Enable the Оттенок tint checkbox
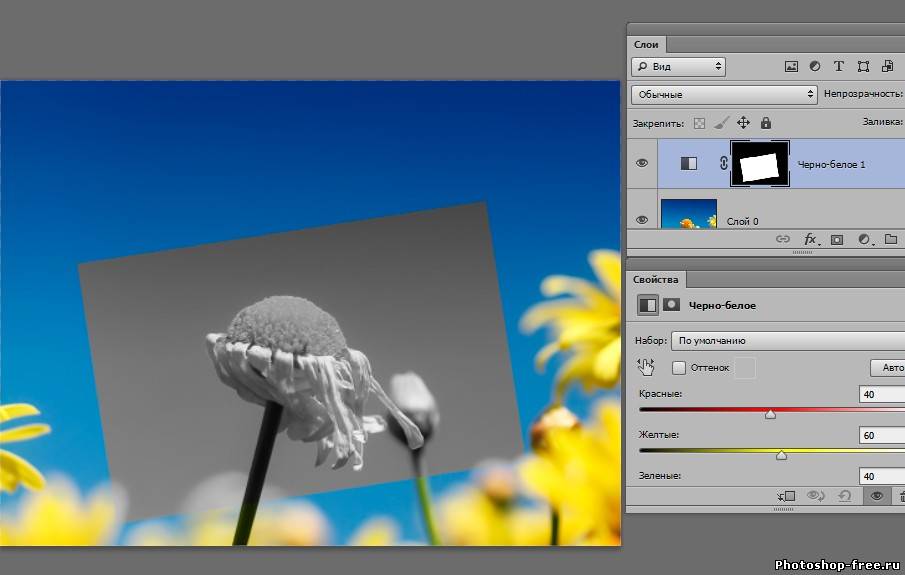The height and width of the screenshot is (575, 905). [679, 368]
